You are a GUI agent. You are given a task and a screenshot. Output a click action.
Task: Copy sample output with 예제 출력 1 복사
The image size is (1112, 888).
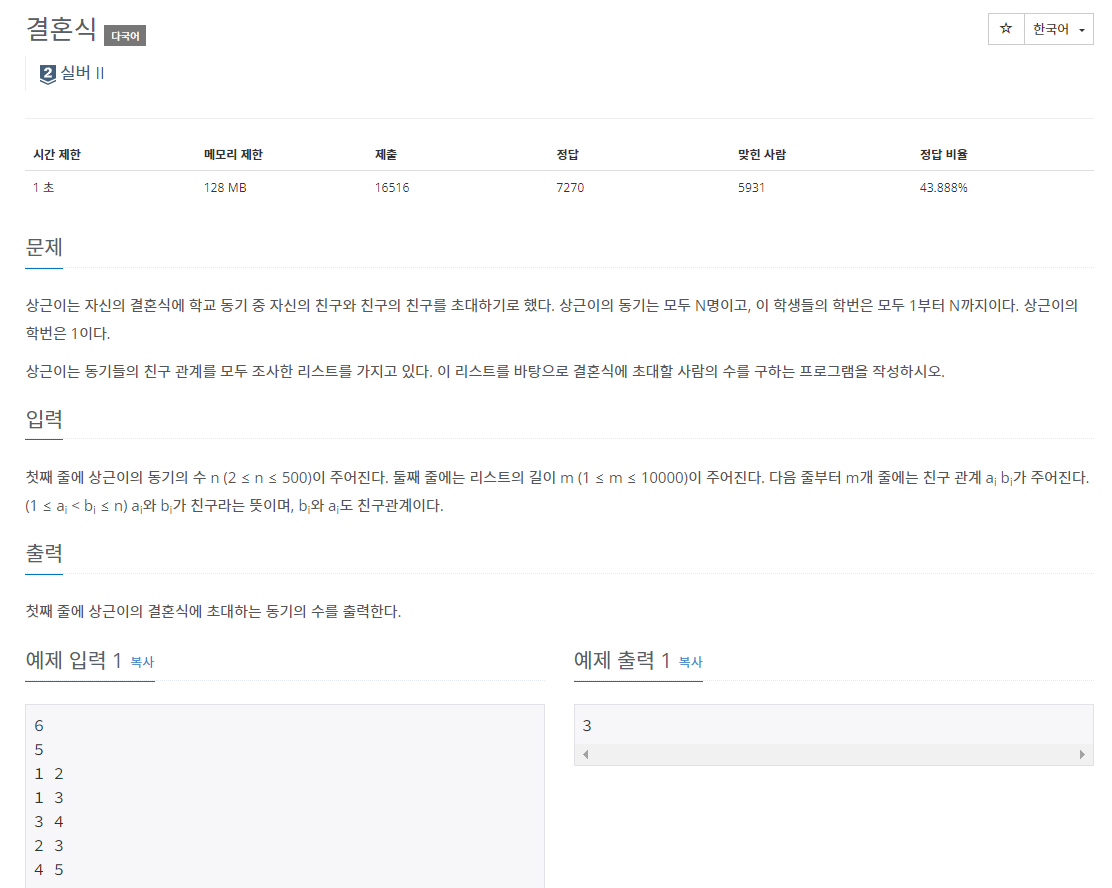click(x=686, y=662)
